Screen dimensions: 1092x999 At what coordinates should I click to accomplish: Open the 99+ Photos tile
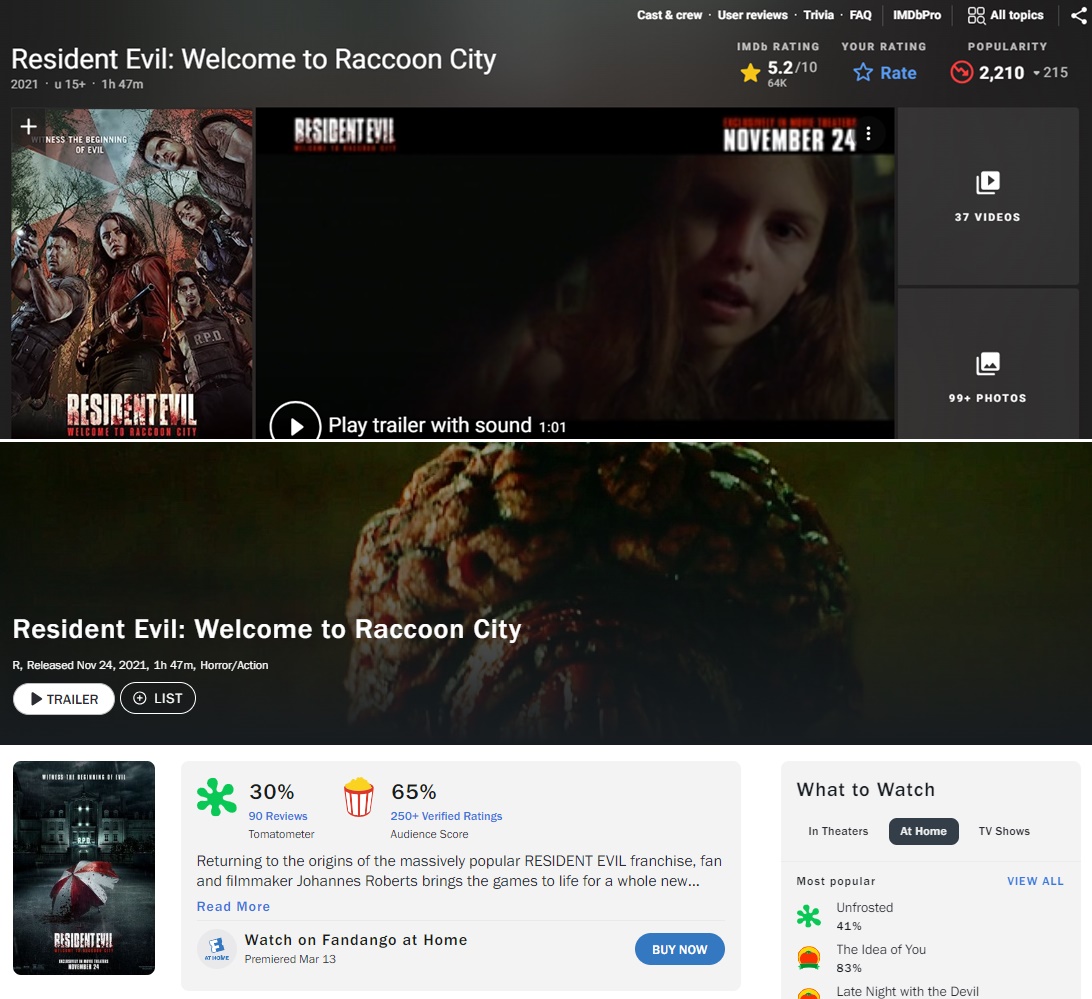click(988, 364)
